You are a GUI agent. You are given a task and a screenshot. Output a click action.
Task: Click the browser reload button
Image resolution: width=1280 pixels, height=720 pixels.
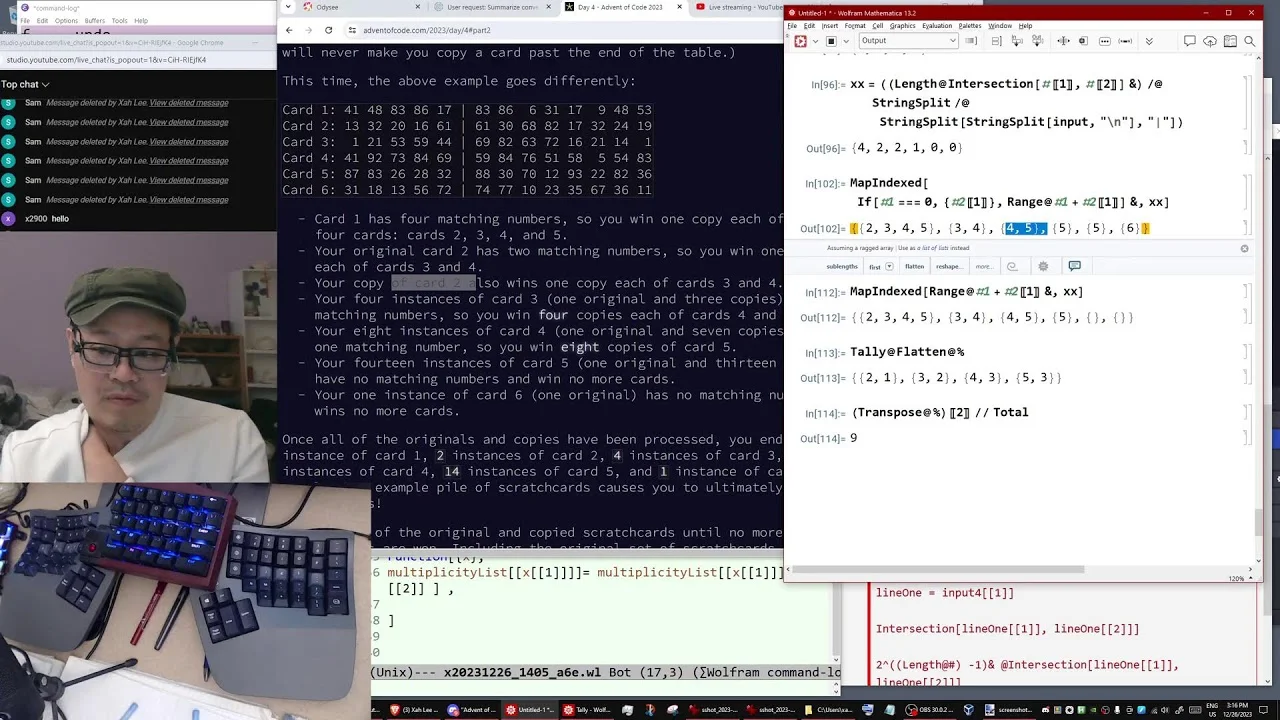pyautogui.click(x=328, y=30)
